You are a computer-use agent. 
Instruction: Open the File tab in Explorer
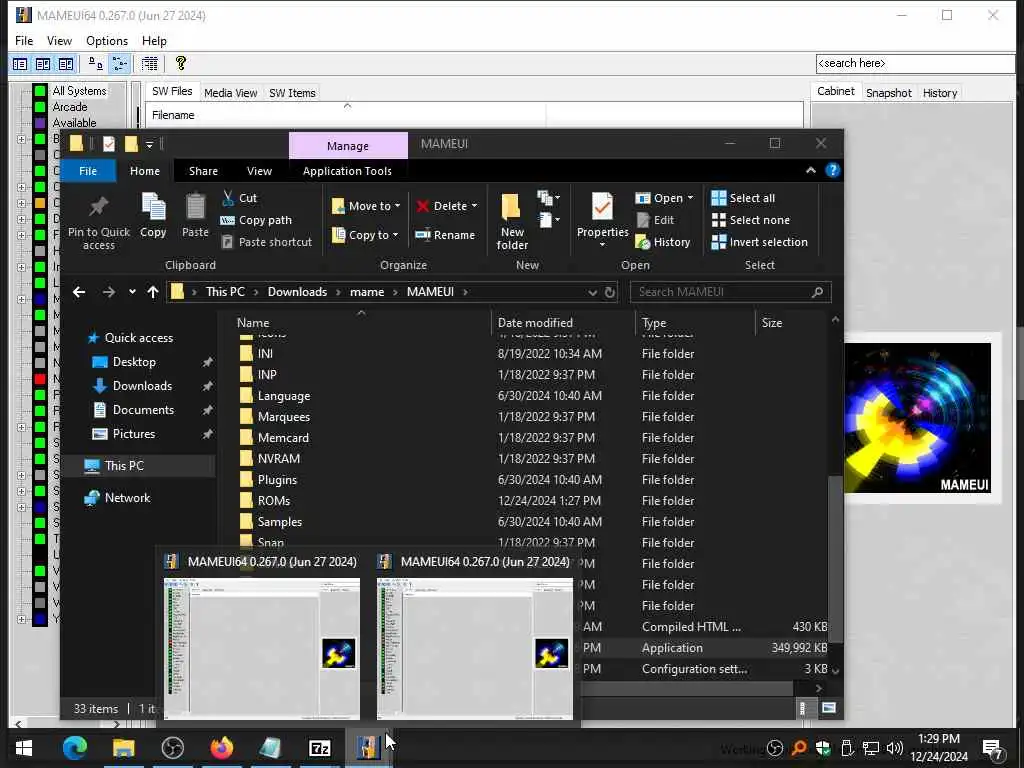point(88,171)
